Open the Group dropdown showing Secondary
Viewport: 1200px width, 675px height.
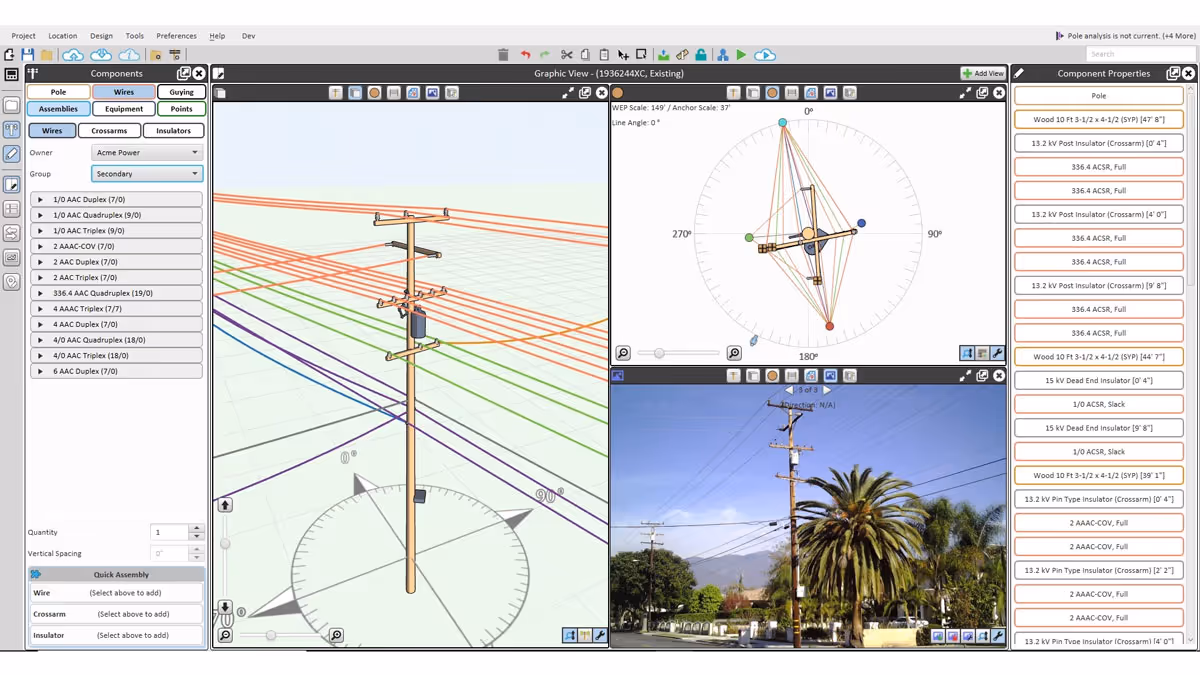click(147, 174)
